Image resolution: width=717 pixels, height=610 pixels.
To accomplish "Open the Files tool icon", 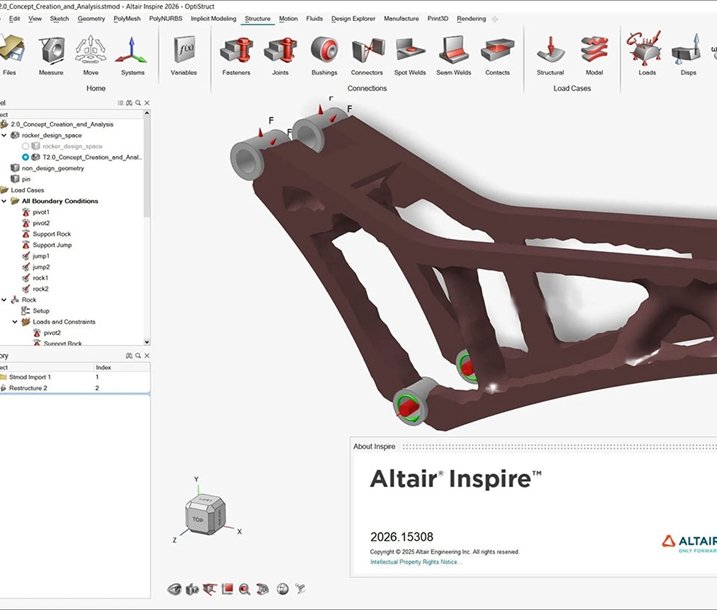I will tap(10, 50).
